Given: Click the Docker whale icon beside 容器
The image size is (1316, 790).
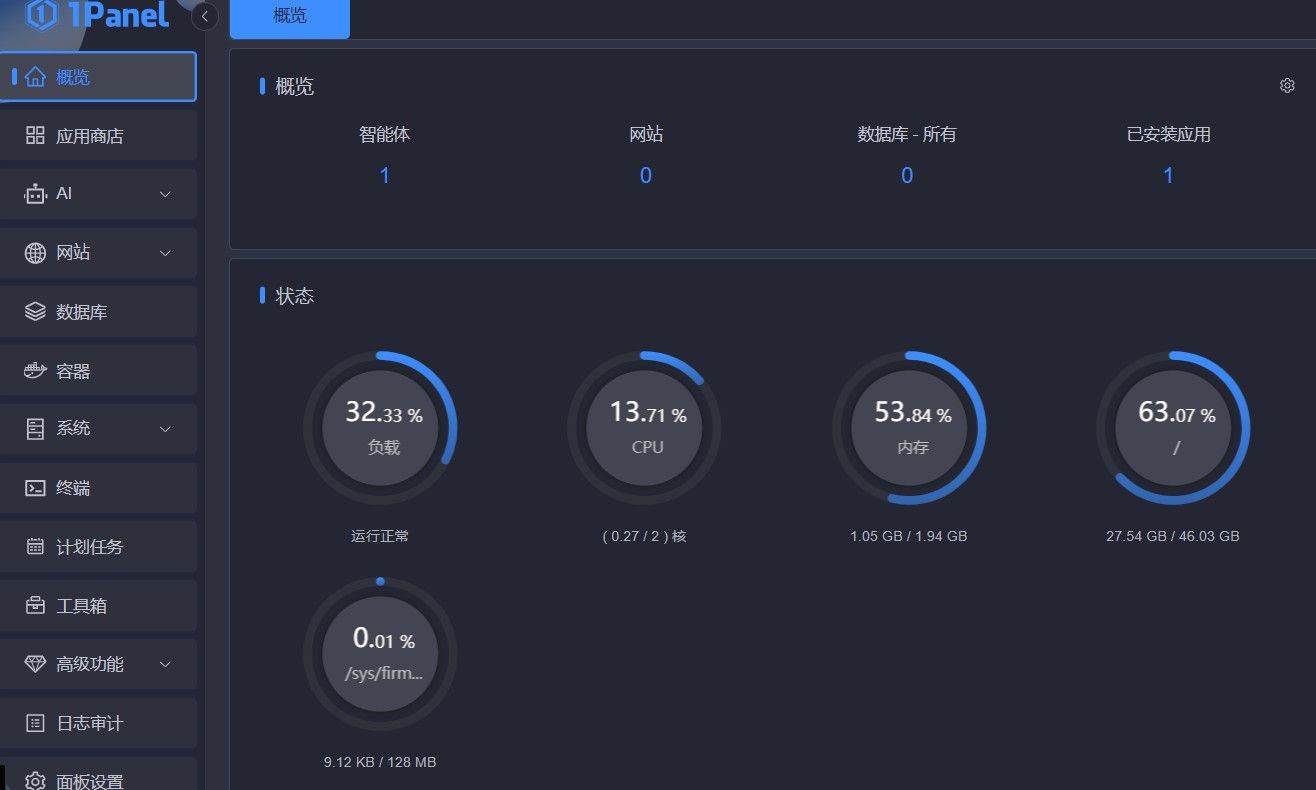Looking at the screenshot, I should pos(35,371).
